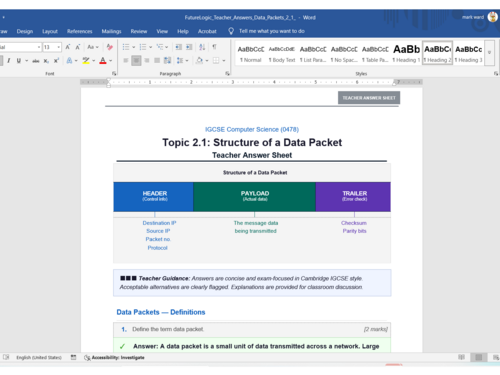Click the Data Packets — Definitions heading
The width and height of the screenshot is (500, 375).
[x=161, y=312]
